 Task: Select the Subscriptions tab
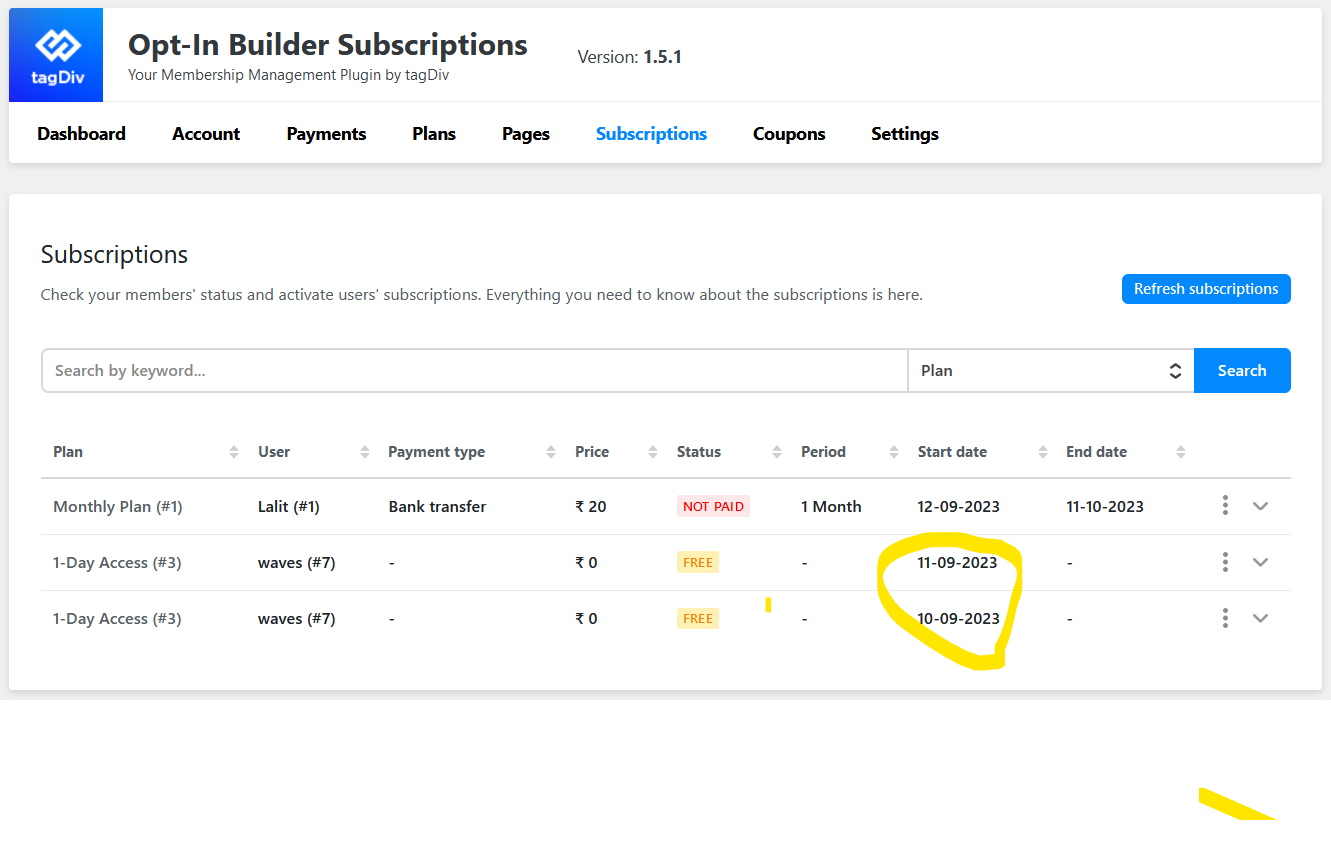[x=651, y=134]
